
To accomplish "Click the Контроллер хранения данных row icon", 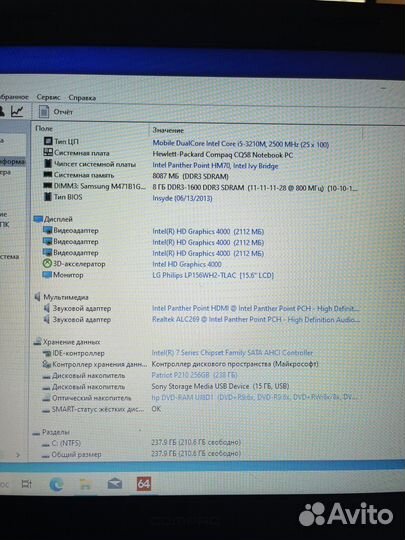I will 46,364.
